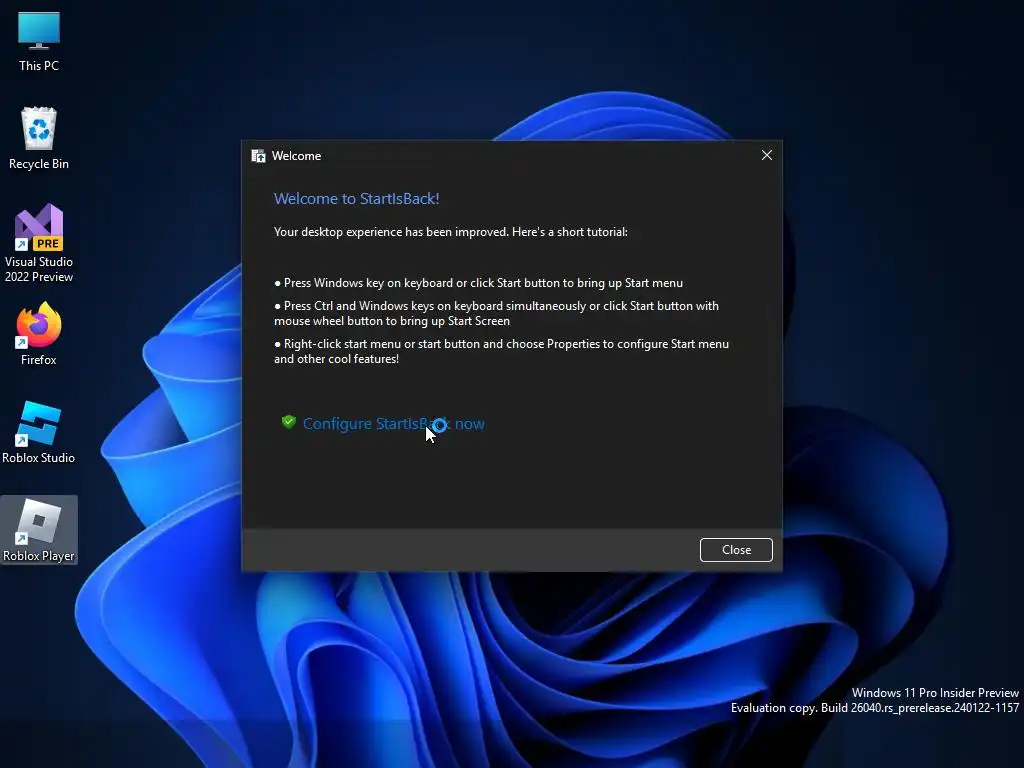Select the Roblox Player shortcut icon
The width and height of the screenshot is (1024, 768).
39,530
